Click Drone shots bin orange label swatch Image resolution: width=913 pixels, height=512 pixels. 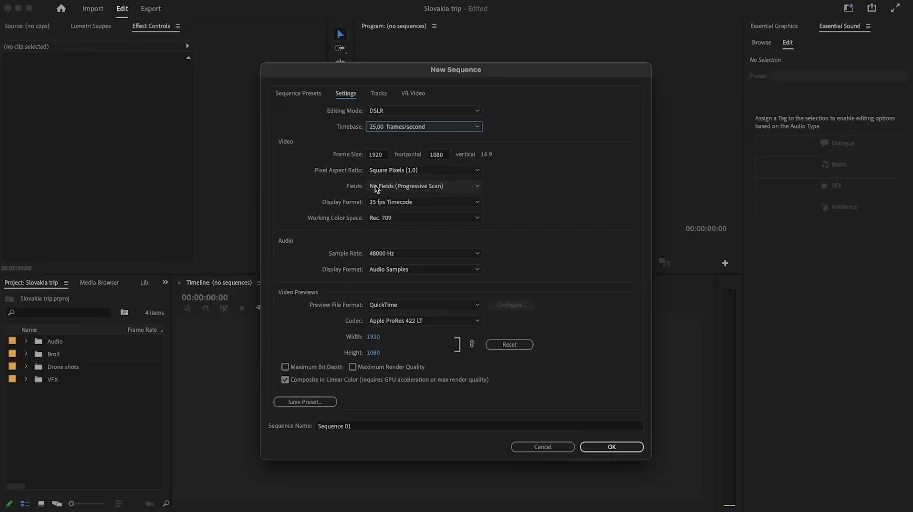point(12,366)
